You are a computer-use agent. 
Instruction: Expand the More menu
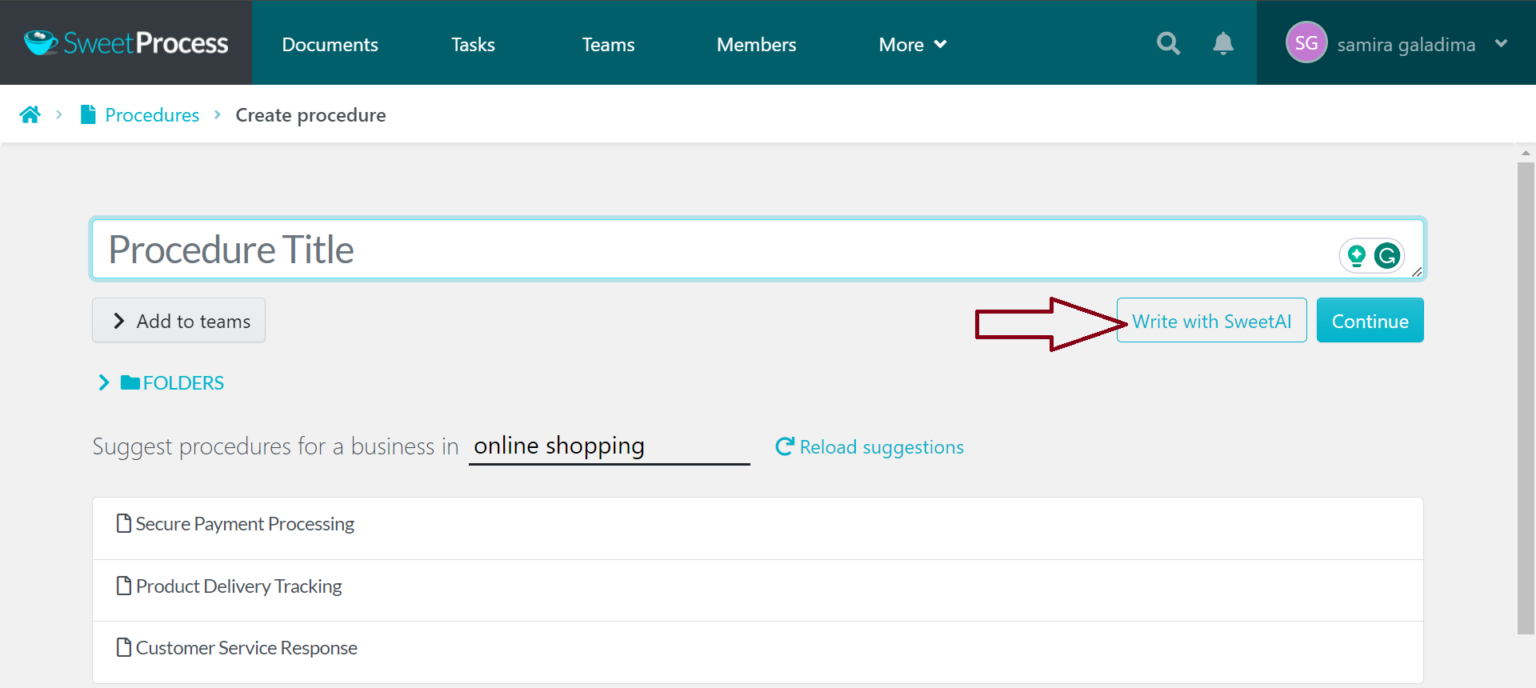(912, 44)
